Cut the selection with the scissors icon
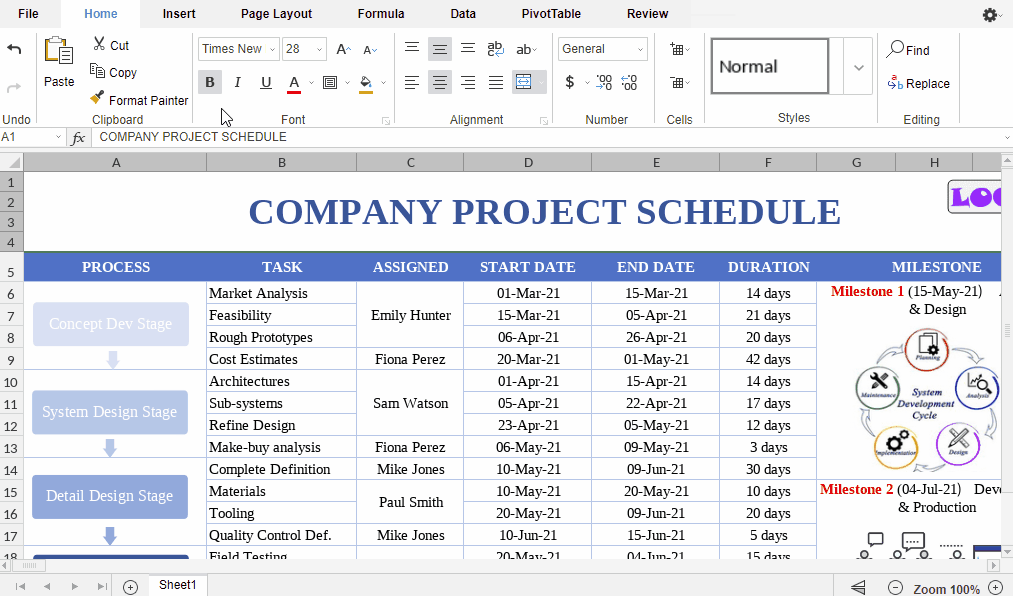Viewport: 1013px width, 596px height. [110, 45]
